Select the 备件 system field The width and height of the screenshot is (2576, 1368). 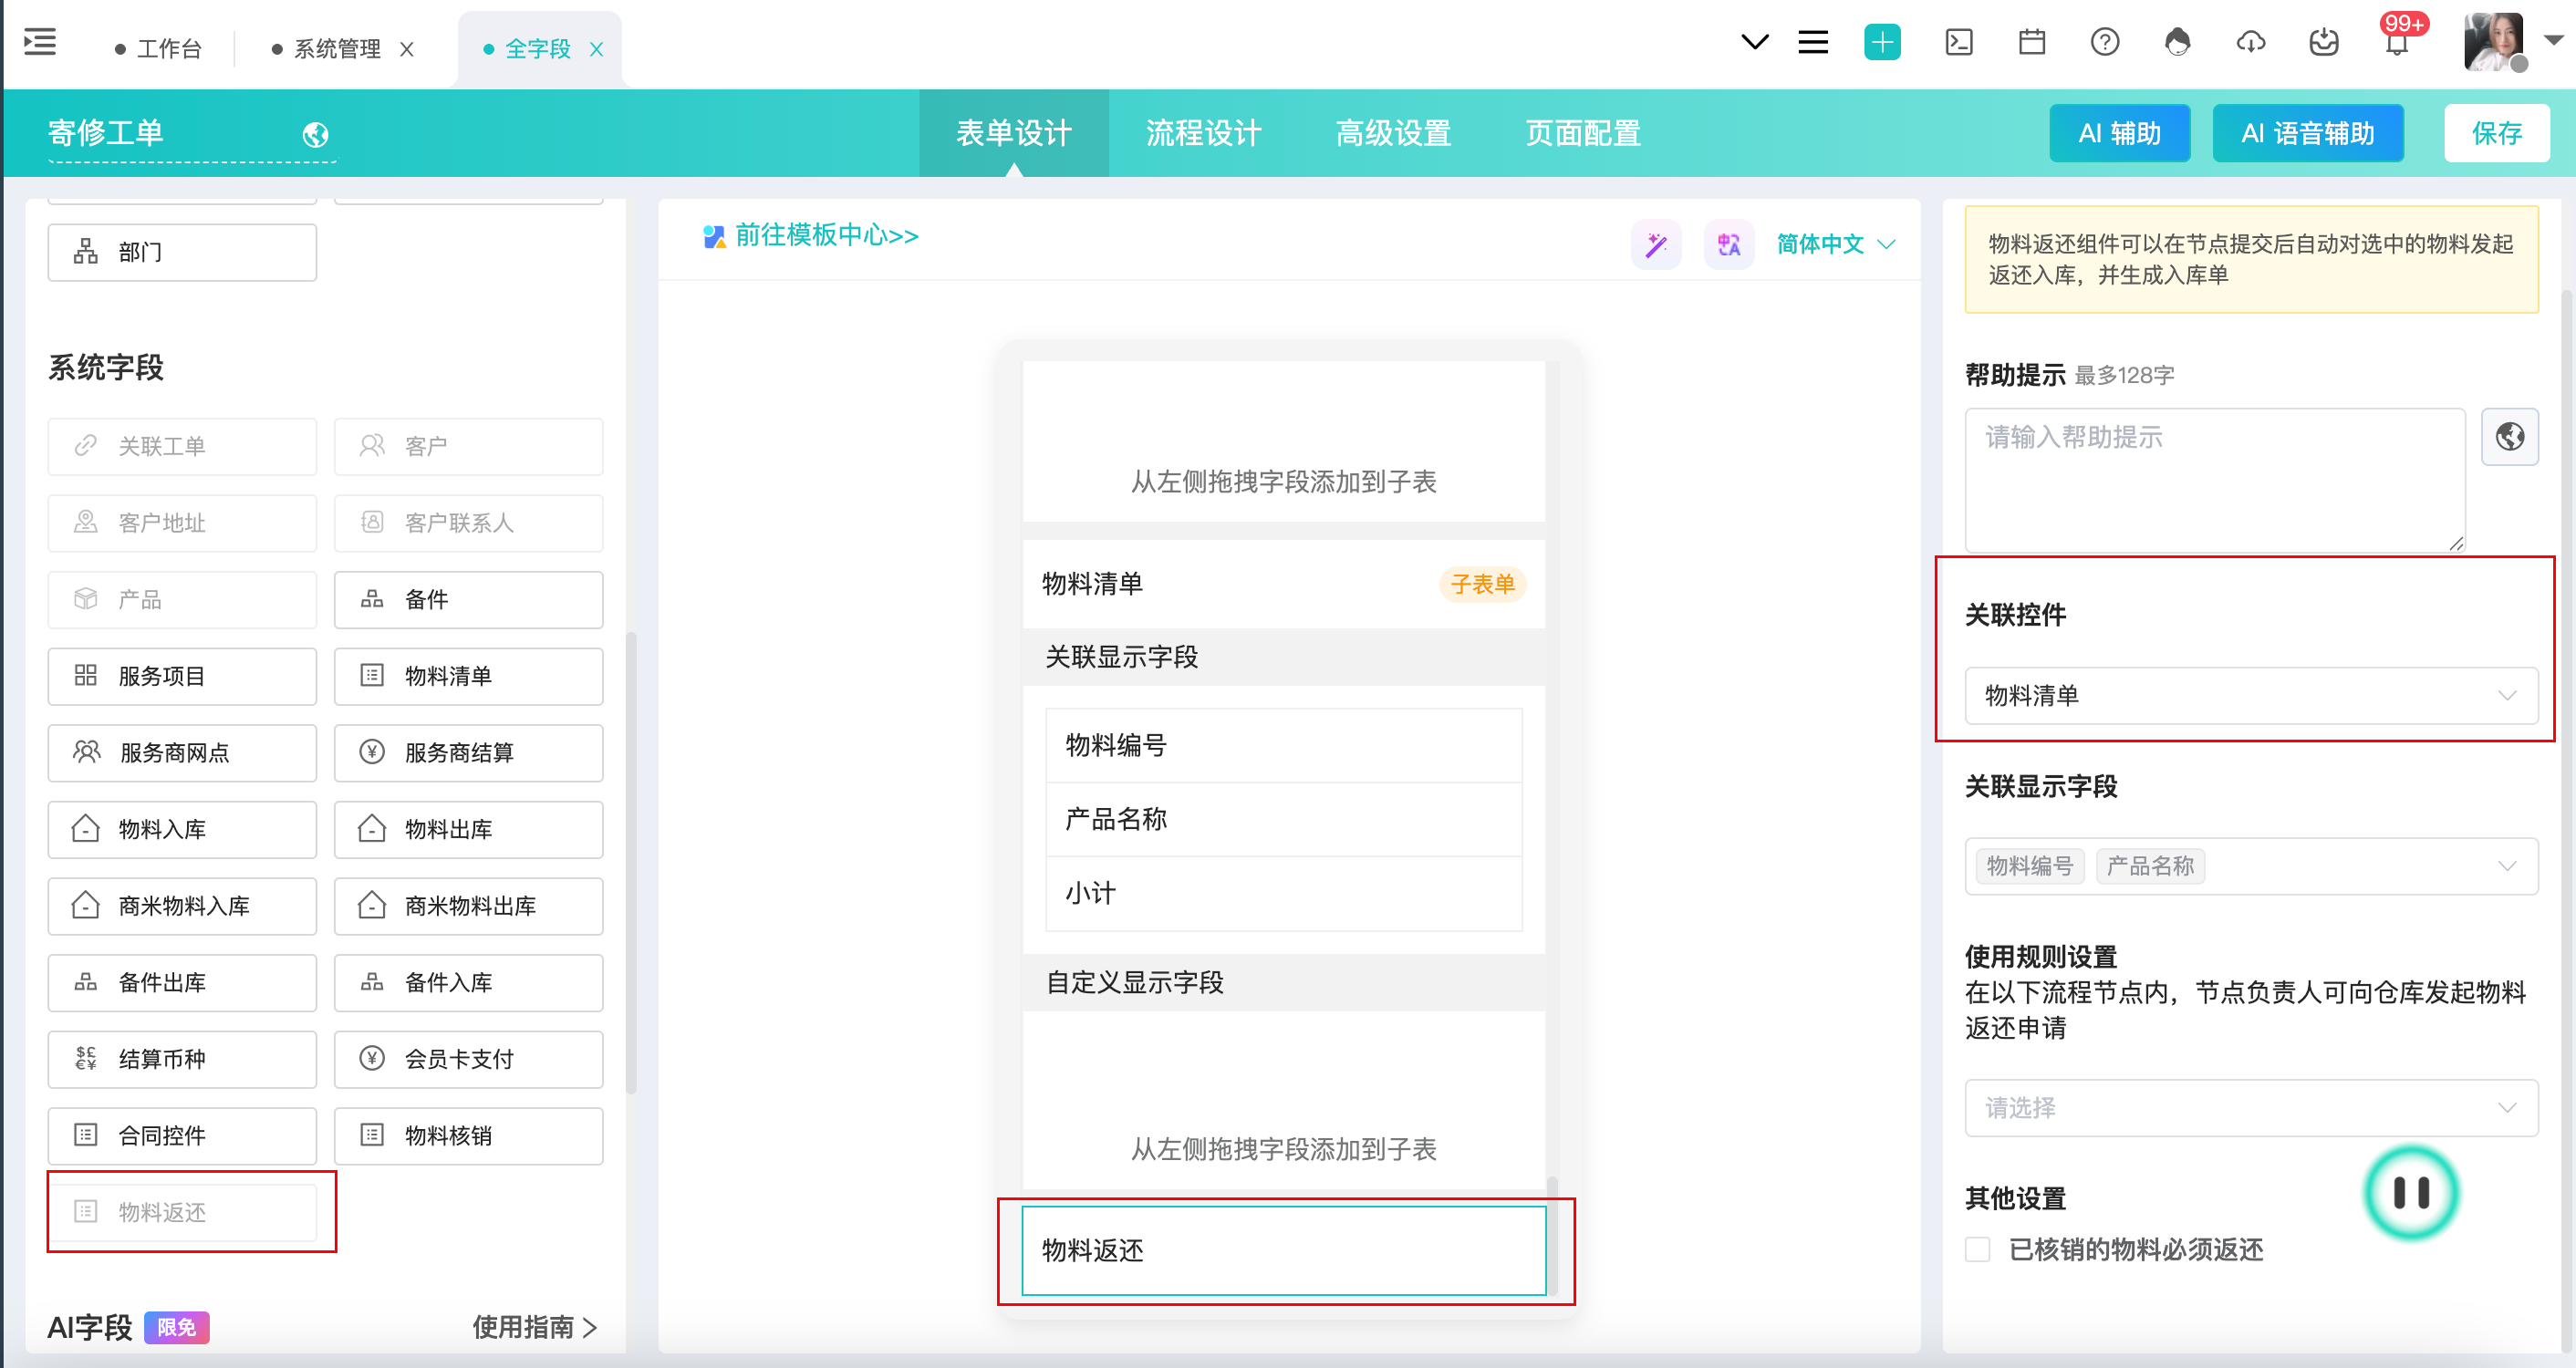click(x=468, y=600)
